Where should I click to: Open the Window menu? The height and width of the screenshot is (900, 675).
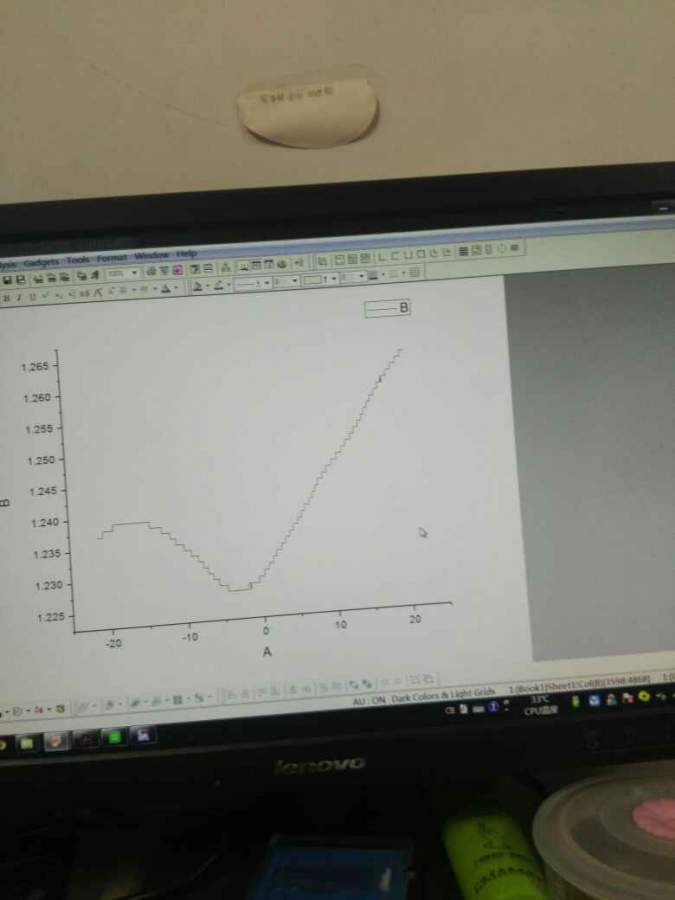[x=152, y=255]
